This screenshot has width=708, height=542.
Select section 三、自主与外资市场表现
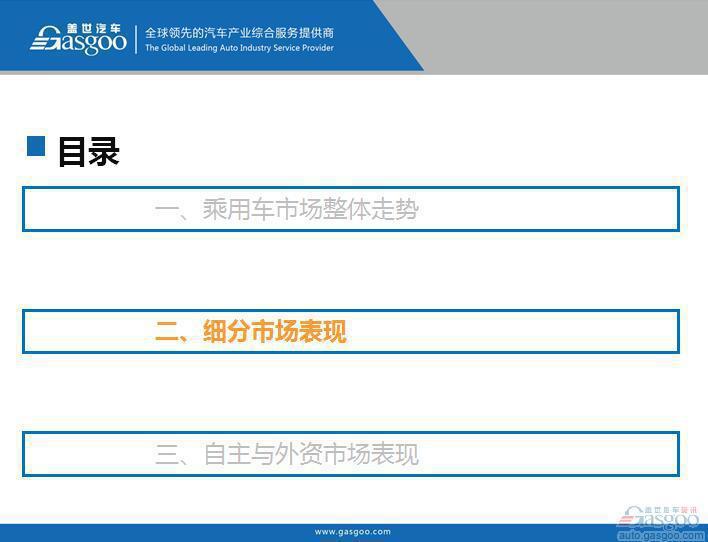tap(351, 454)
